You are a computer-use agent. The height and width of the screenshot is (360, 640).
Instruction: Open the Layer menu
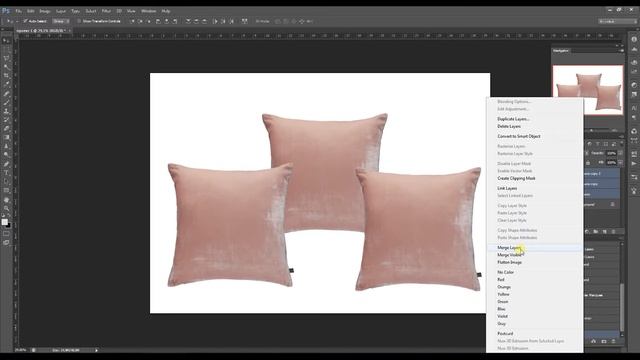click(61, 11)
